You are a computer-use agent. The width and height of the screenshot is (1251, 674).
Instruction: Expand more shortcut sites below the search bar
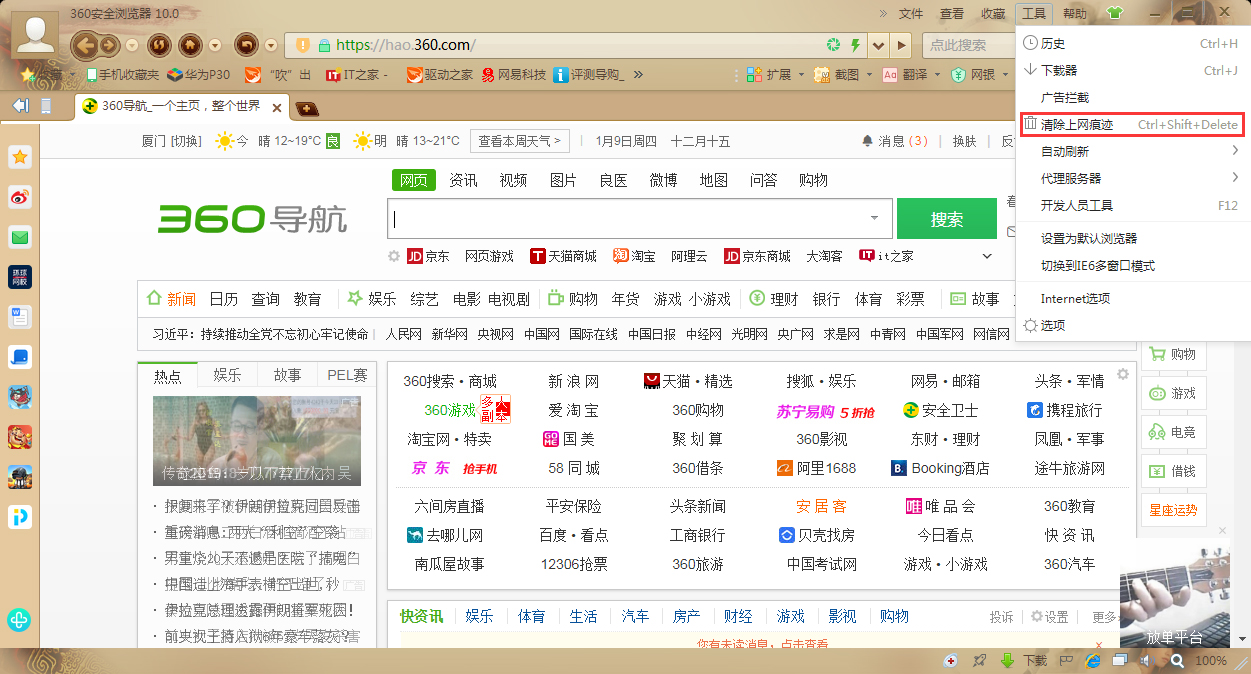click(986, 256)
